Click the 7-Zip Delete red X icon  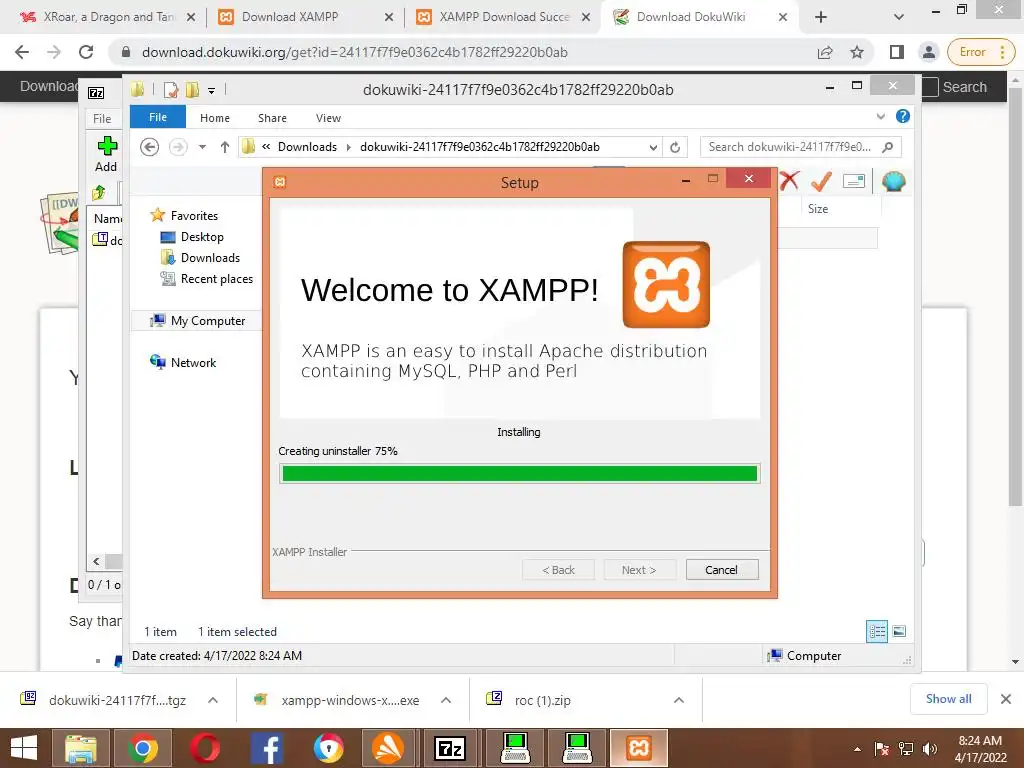[788, 180]
